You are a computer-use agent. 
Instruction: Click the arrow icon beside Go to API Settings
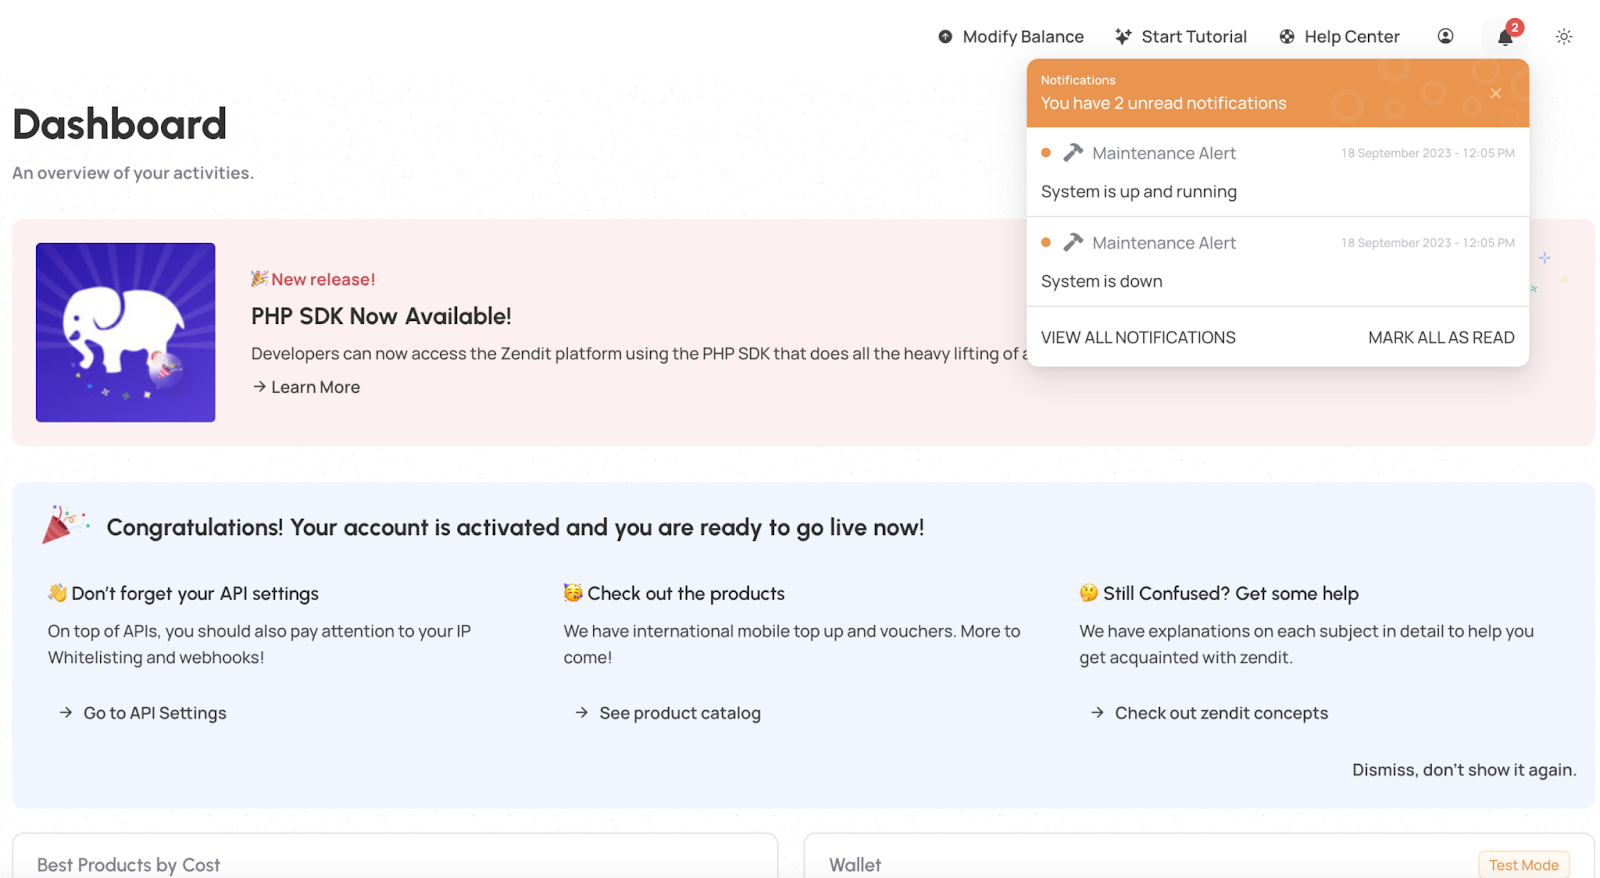pyautogui.click(x=66, y=713)
